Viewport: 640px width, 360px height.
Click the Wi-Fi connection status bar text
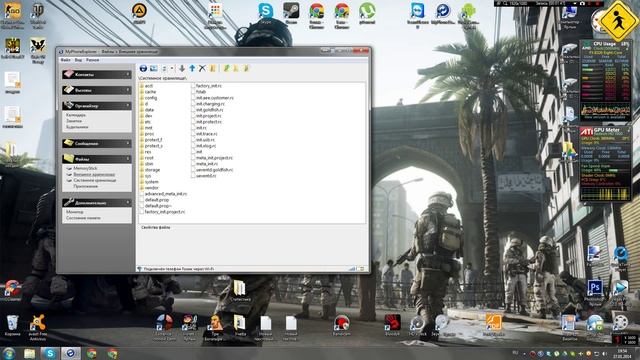(179, 269)
